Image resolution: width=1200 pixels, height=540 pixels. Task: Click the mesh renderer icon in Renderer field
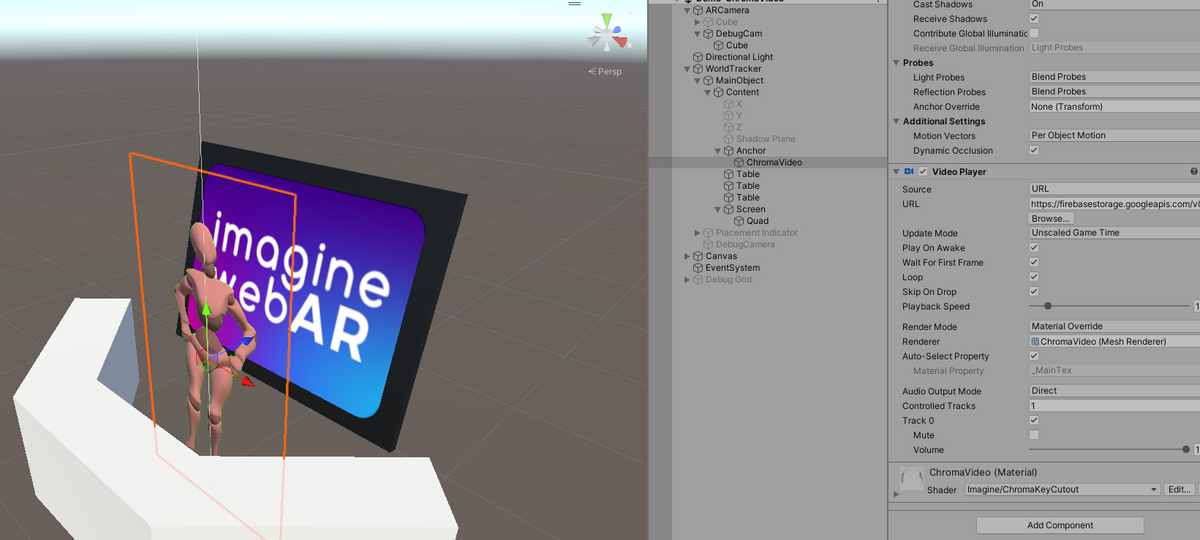click(1035, 342)
